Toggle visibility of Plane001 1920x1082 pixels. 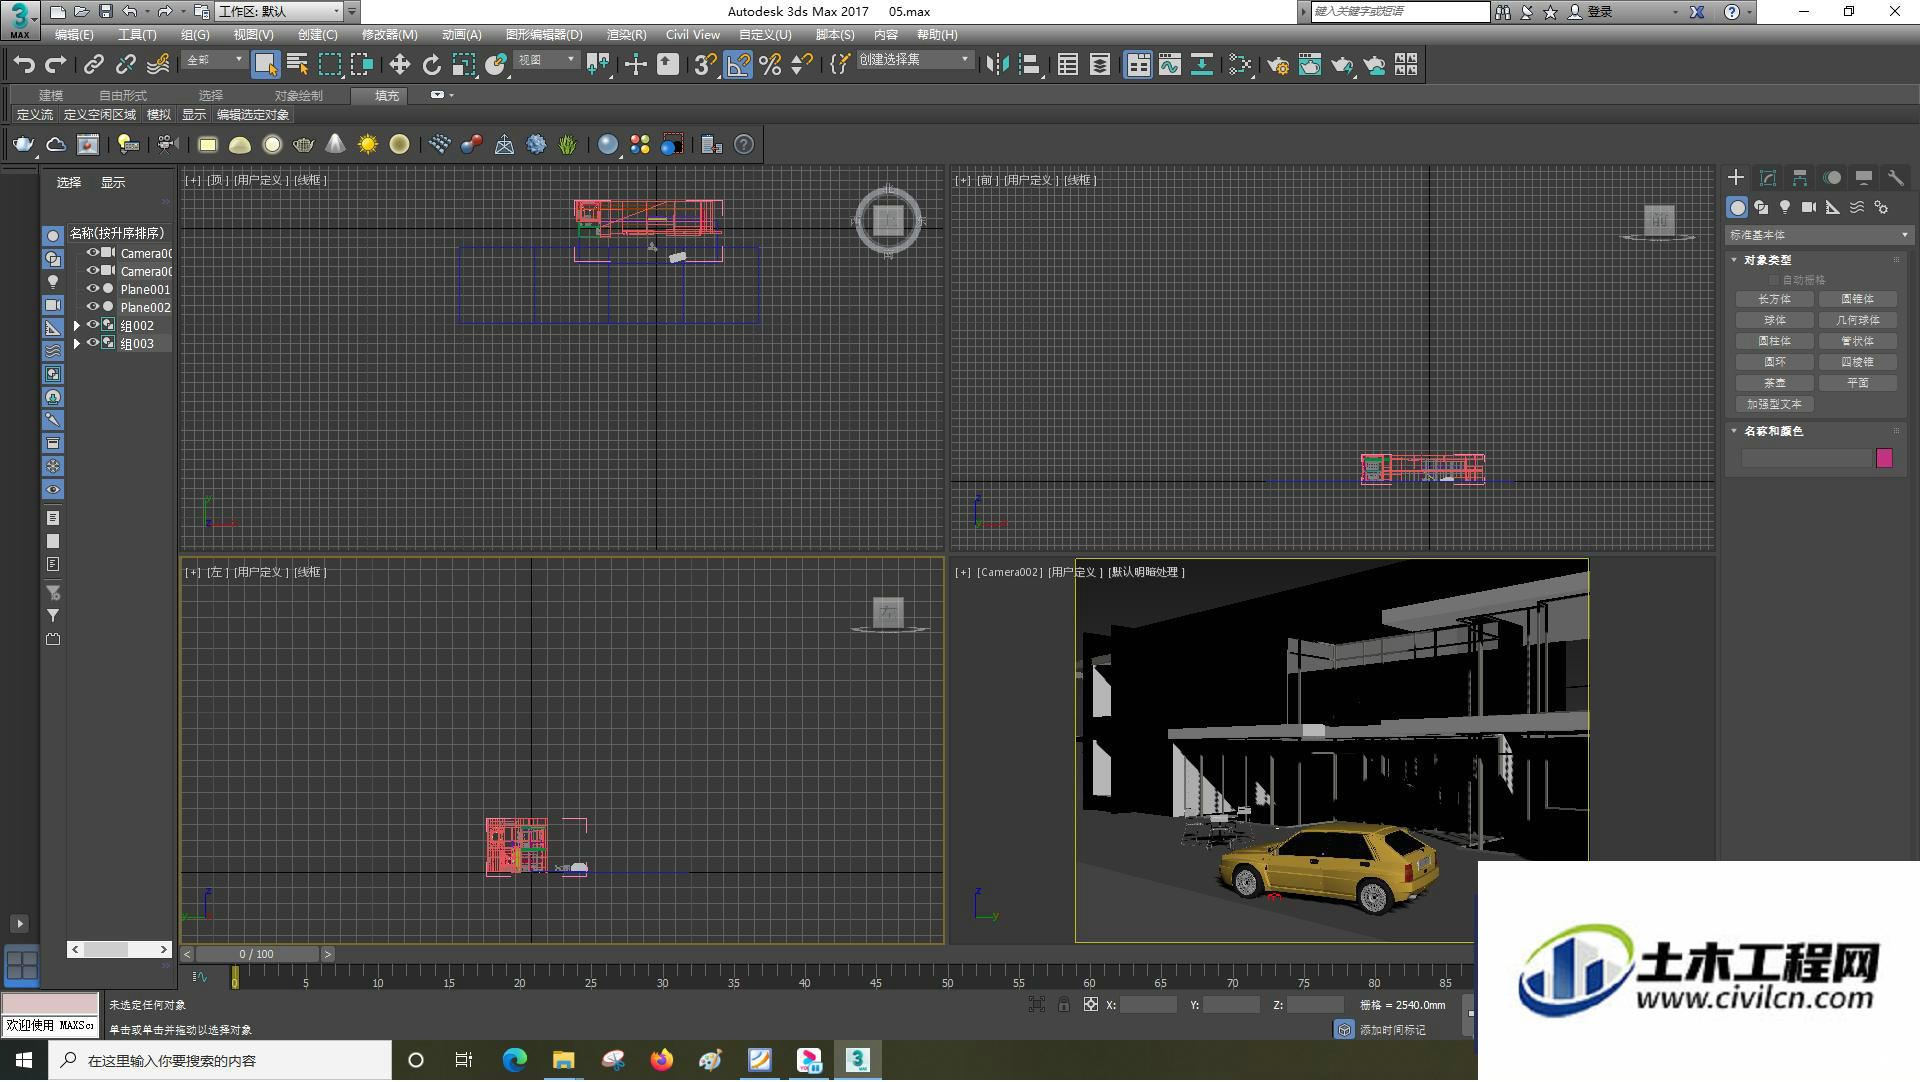[x=92, y=289]
